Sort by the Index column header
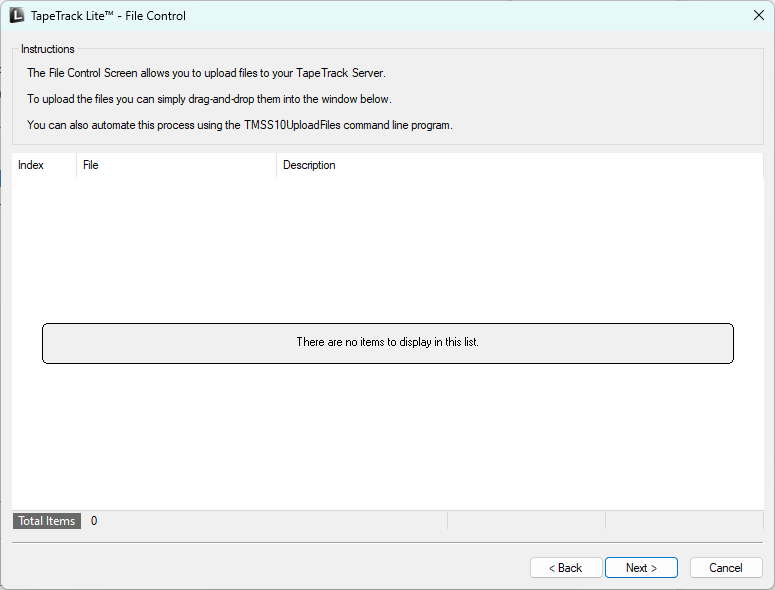The width and height of the screenshot is (775, 590). 44,165
